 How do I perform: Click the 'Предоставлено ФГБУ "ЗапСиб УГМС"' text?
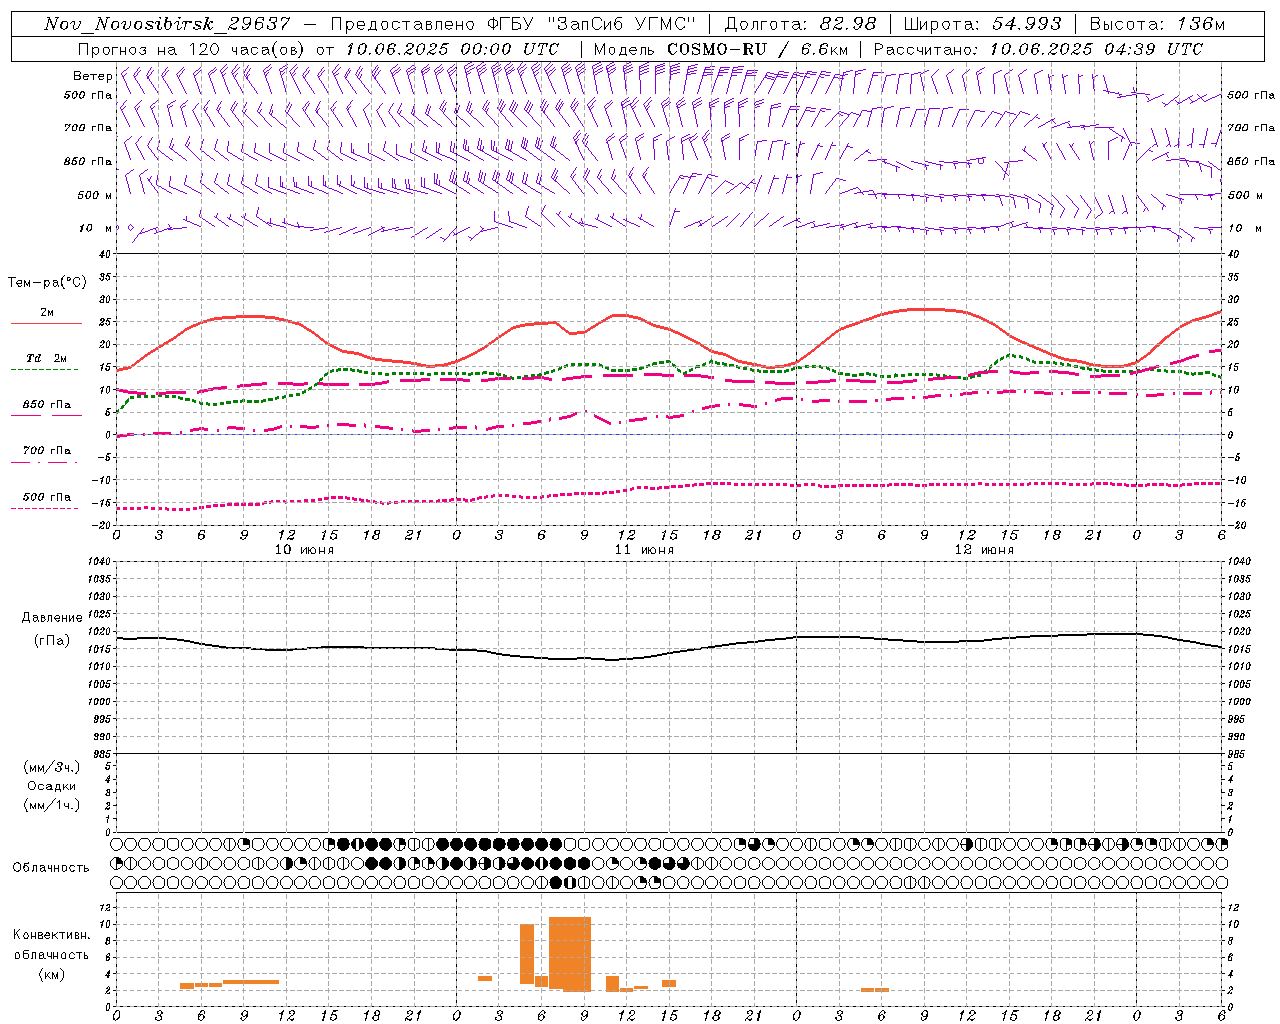(x=512, y=25)
